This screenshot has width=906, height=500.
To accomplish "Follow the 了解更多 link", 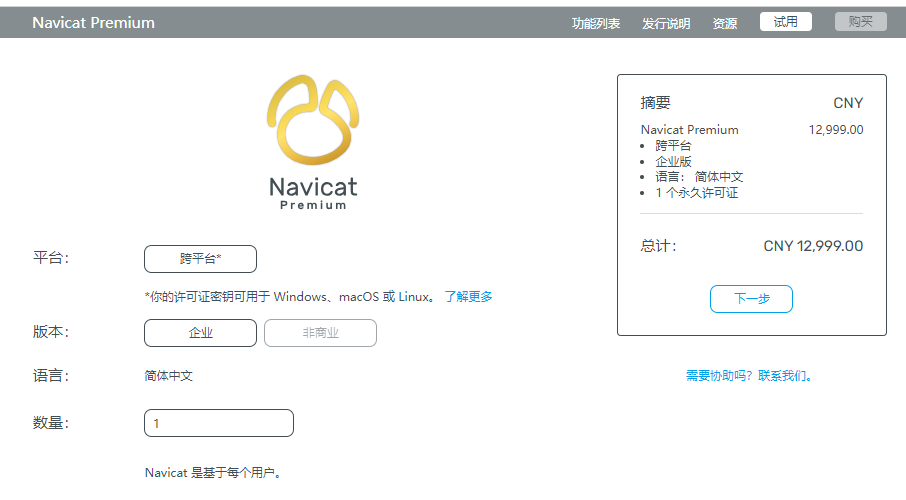I will point(469,297).
